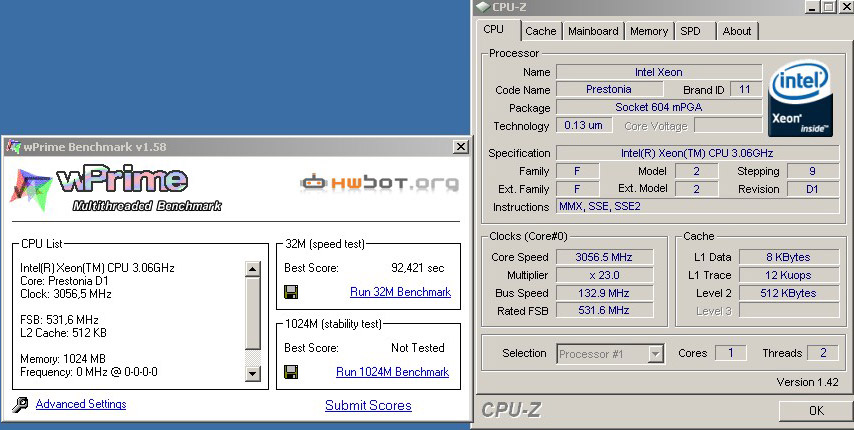Open the Mainboard tab in CPU-Z

coord(593,31)
